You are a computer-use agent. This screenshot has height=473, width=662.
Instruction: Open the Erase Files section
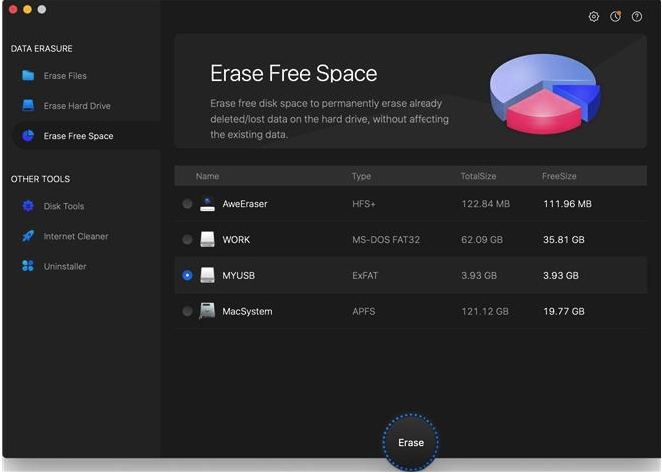coord(65,76)
